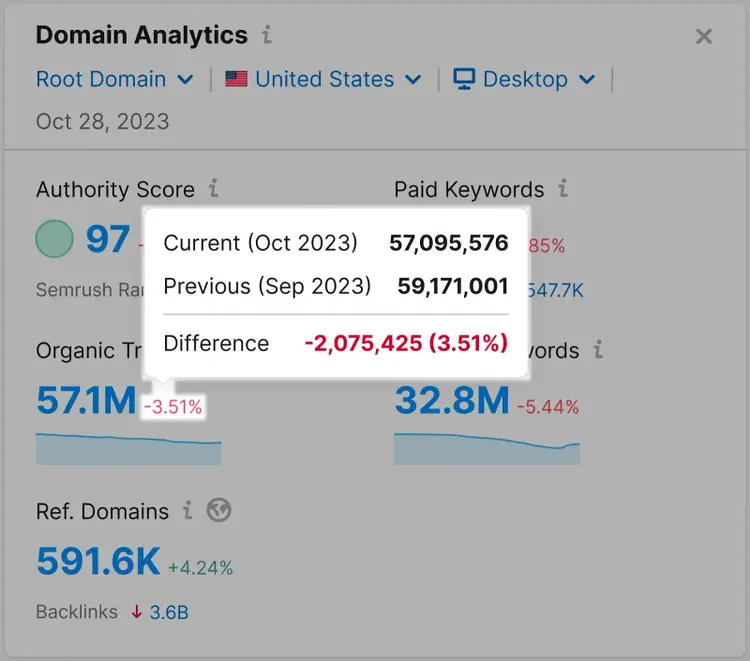The image size is (750, 661).
Task: Click the organic traffic trend chart
Action: [129, 449]
